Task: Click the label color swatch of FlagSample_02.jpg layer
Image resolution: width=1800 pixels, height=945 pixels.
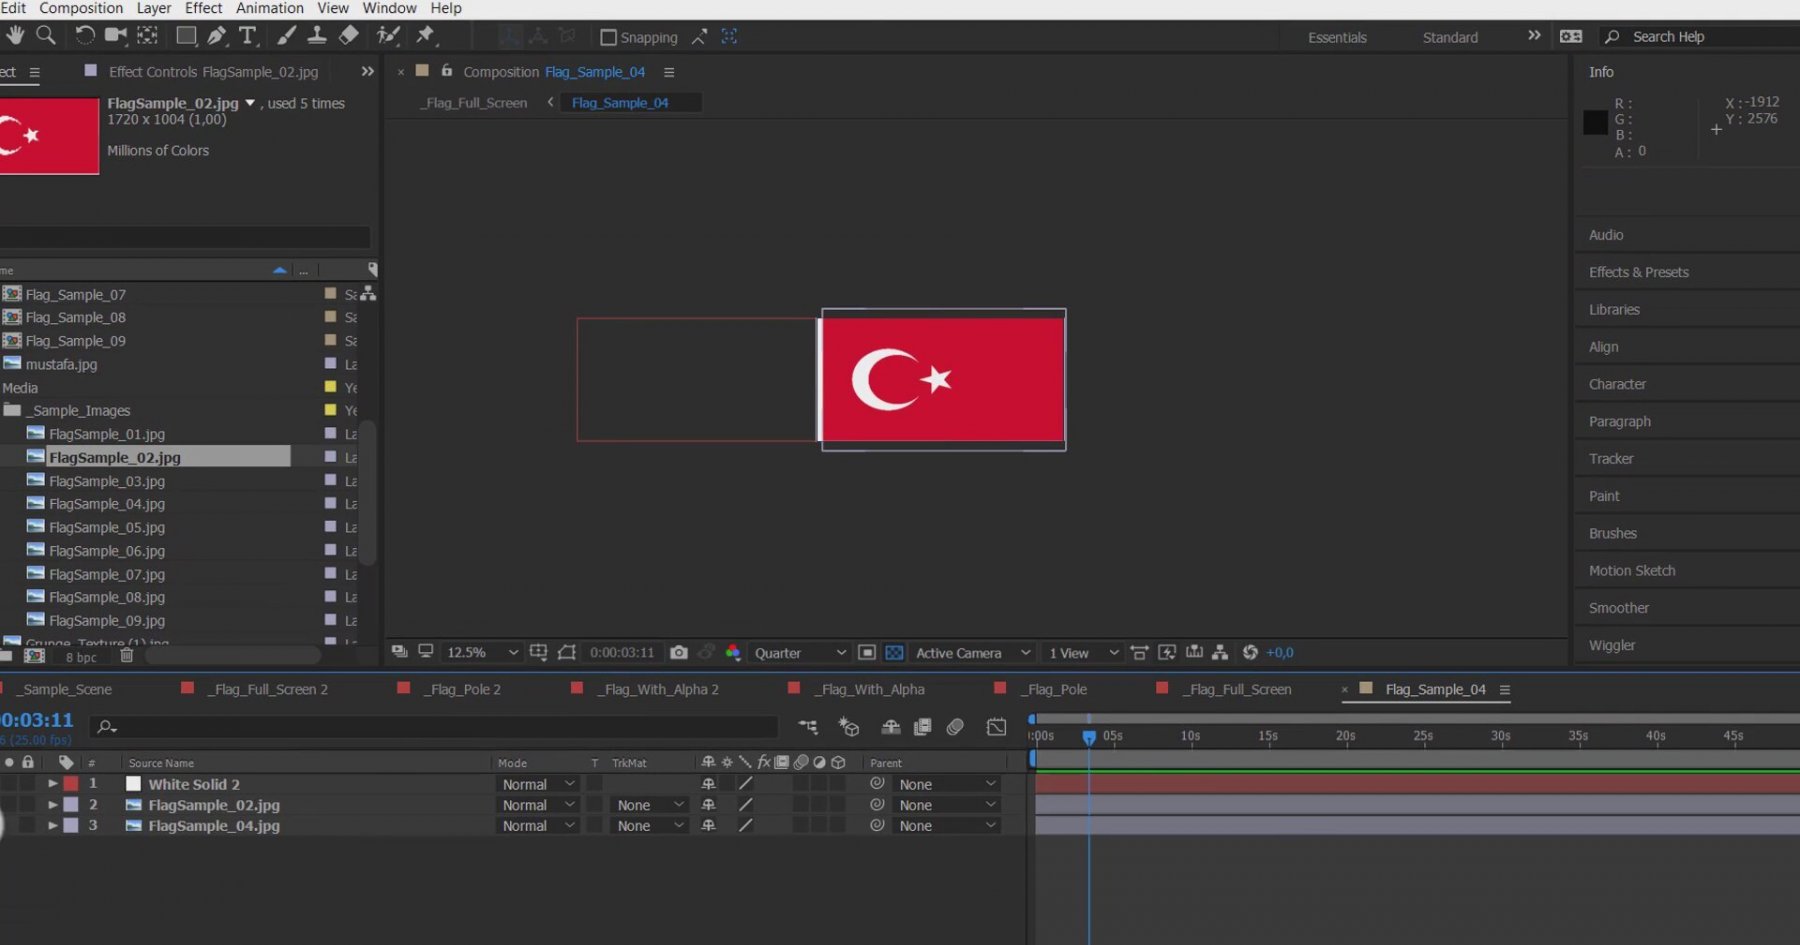Action: click(71, 805)
